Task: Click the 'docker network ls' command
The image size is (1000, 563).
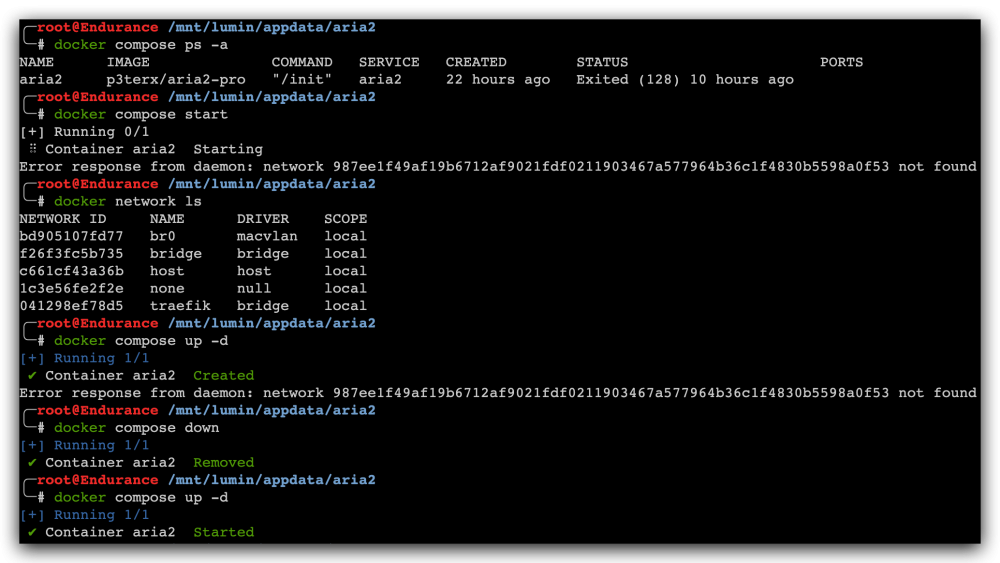Action: coord(128,201)
